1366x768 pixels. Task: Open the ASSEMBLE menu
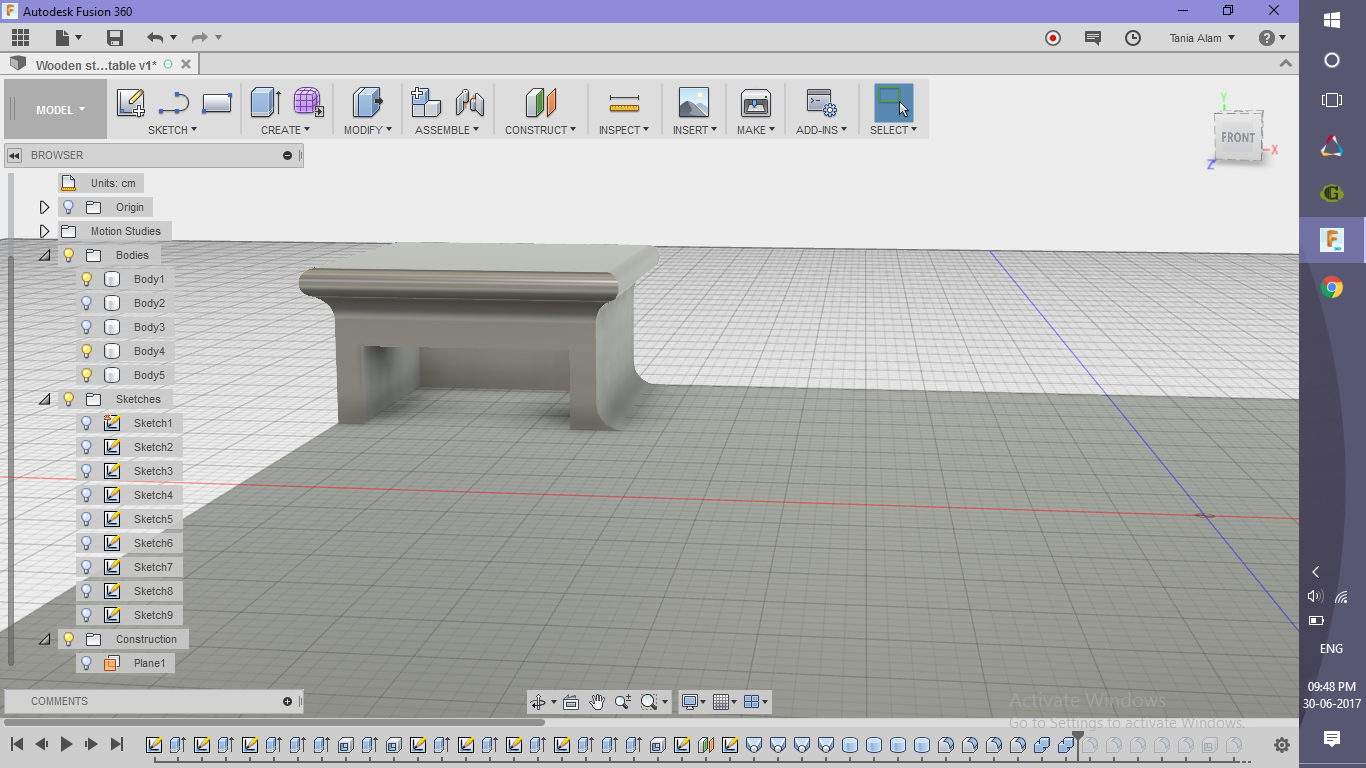447,130
